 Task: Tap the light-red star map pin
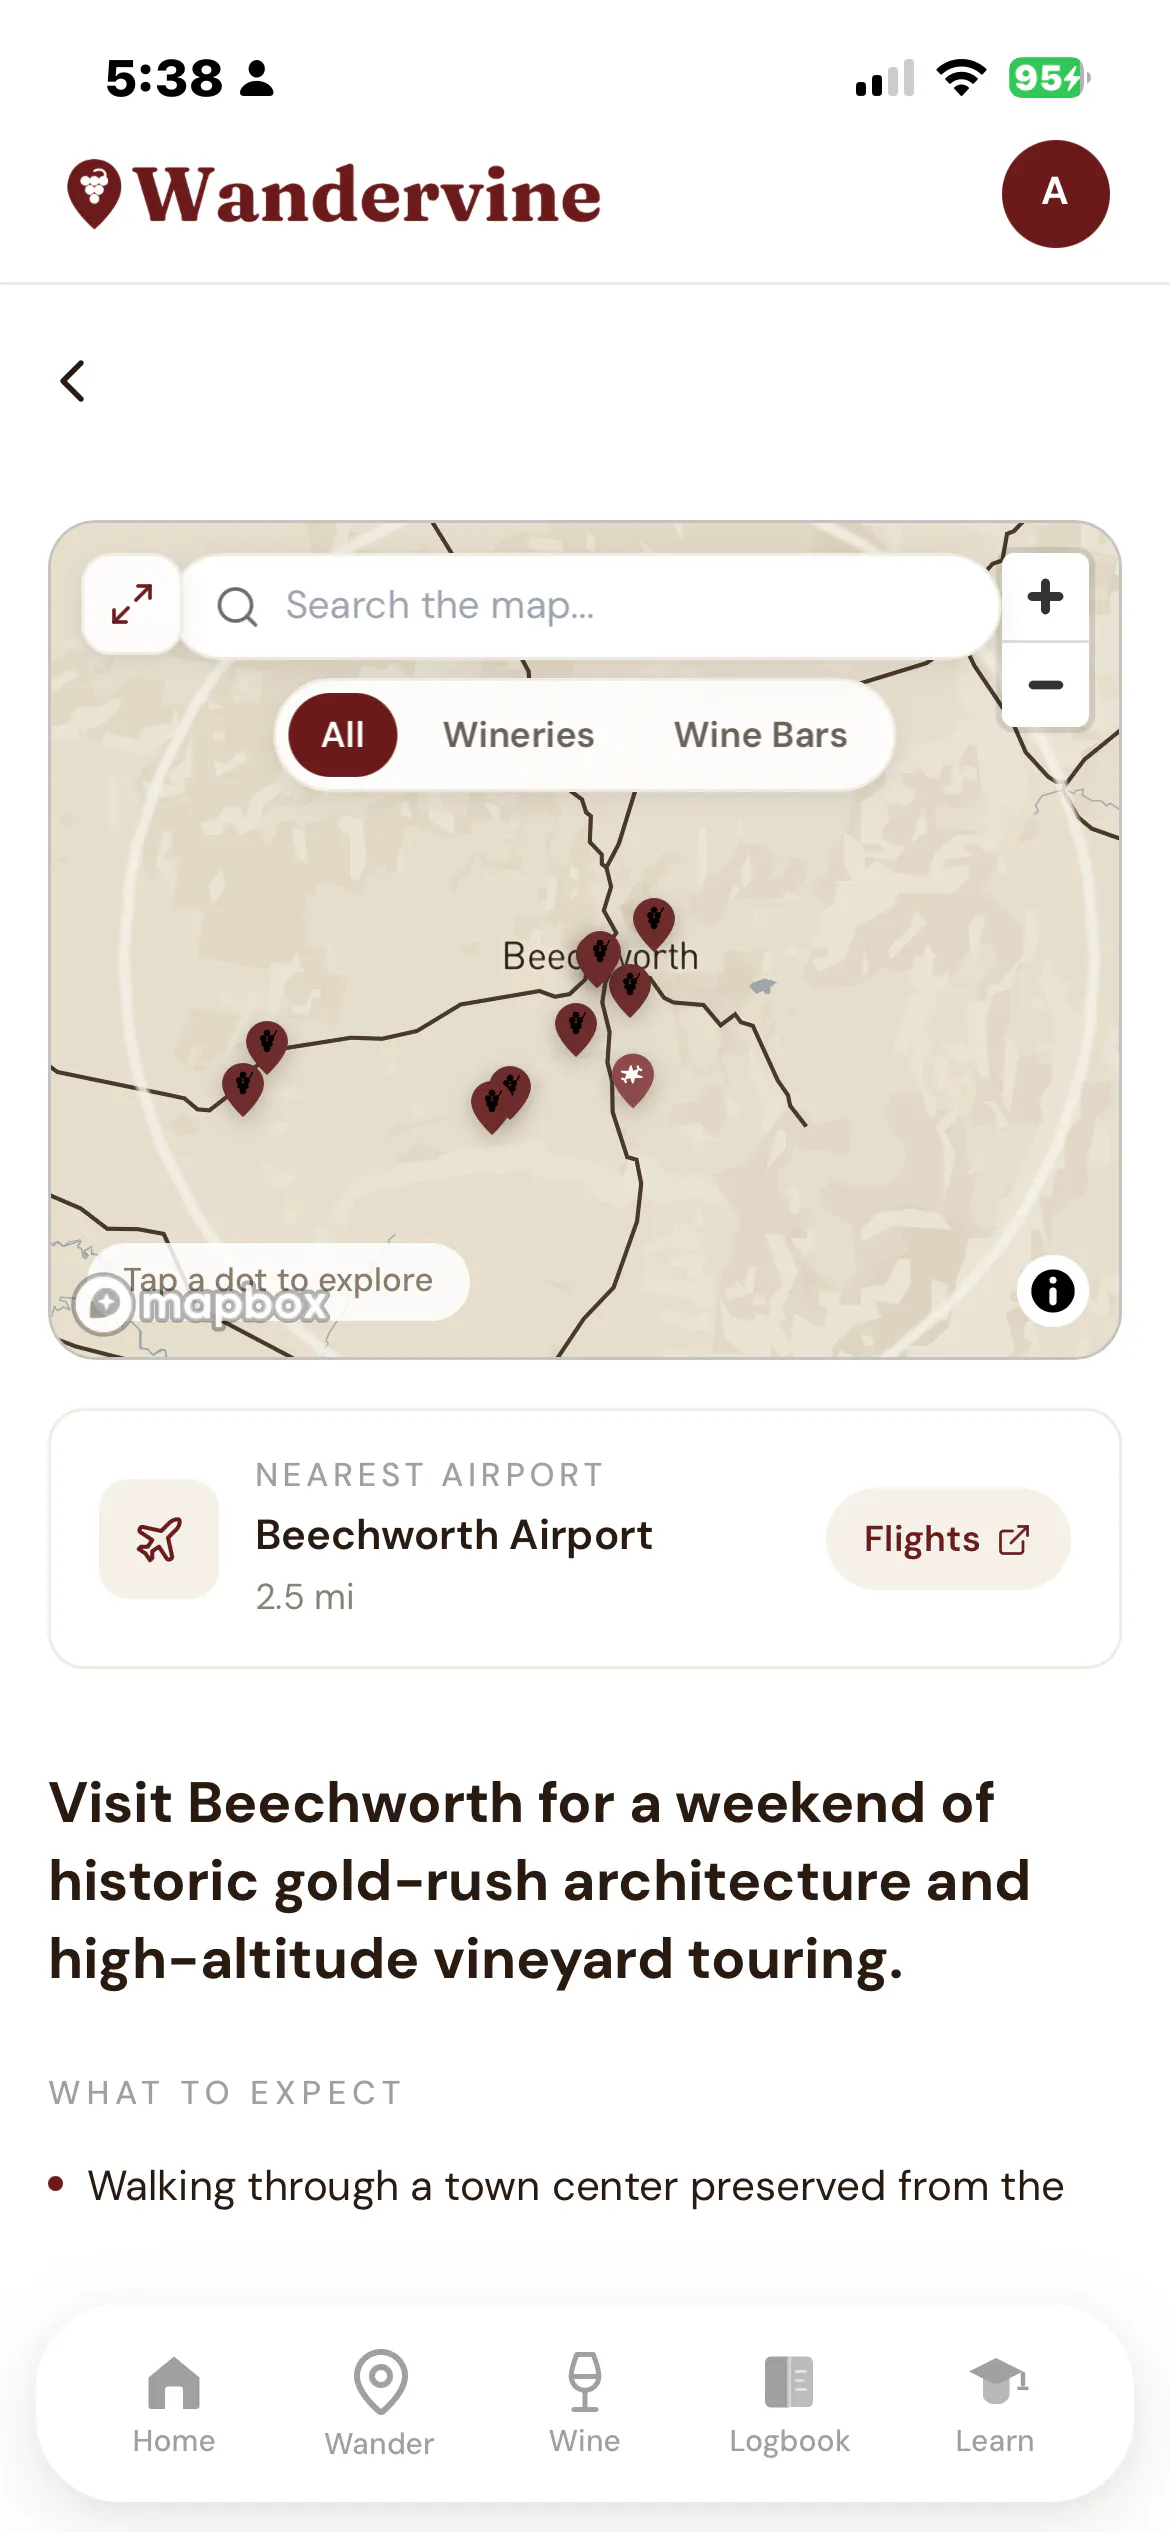pos(633,1079)
